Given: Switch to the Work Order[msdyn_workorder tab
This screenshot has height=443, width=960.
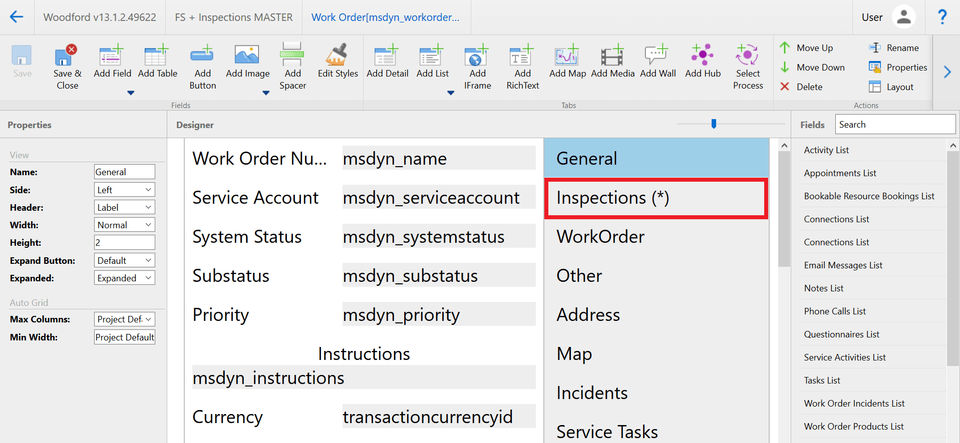Looking at the screenshot, I should (x=386, y=17).
